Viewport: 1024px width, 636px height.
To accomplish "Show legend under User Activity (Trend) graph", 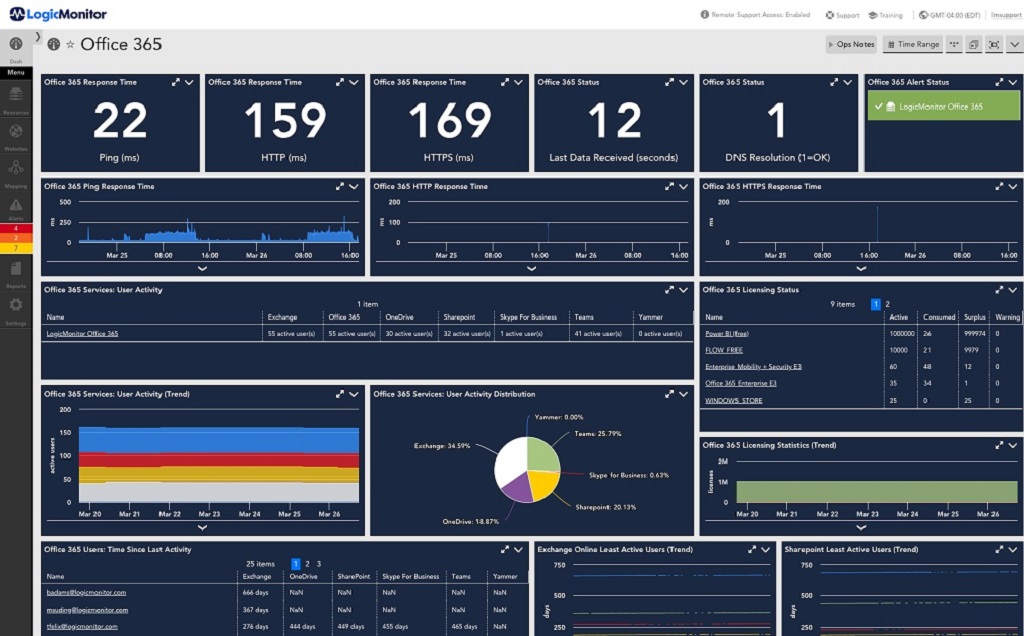I will (202, 528).
